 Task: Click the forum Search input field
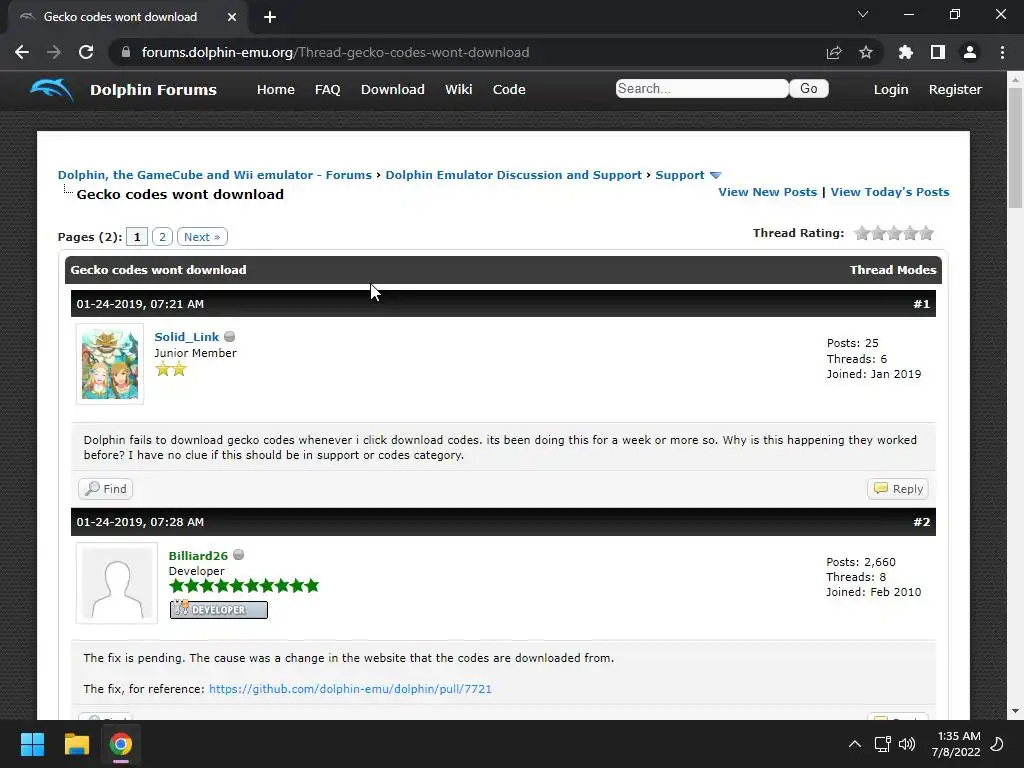point(701,88)
